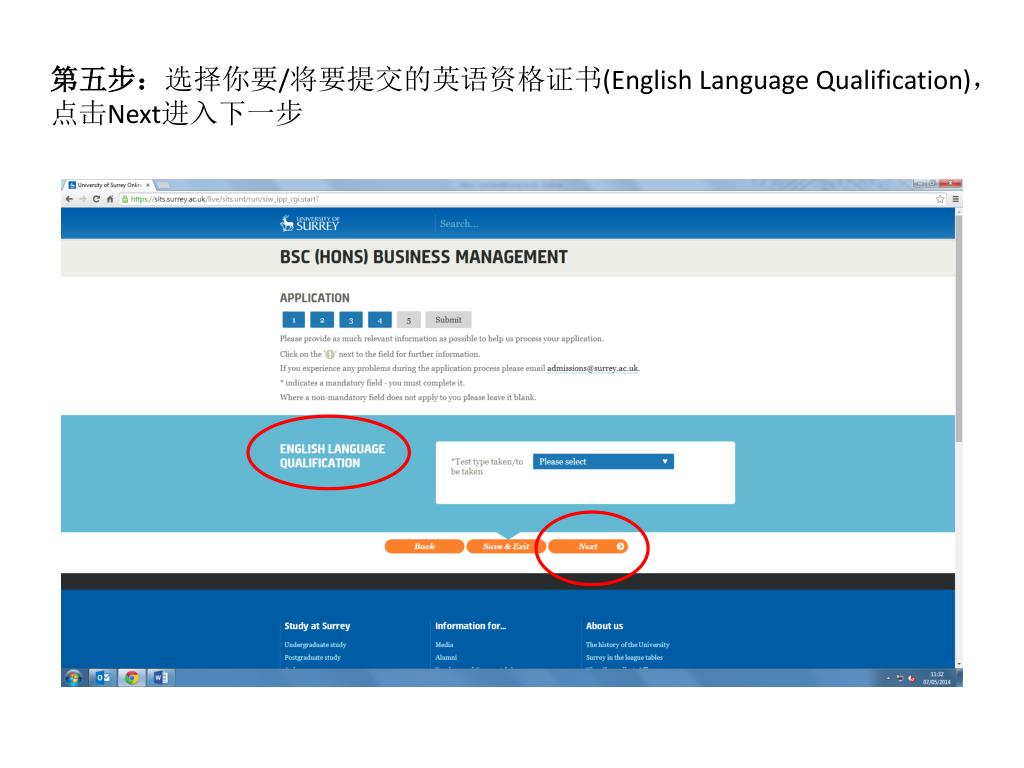Click the taskbar clock showing 11:32
The height and width of the screenshot is (768, 1024).
(936, 678)
